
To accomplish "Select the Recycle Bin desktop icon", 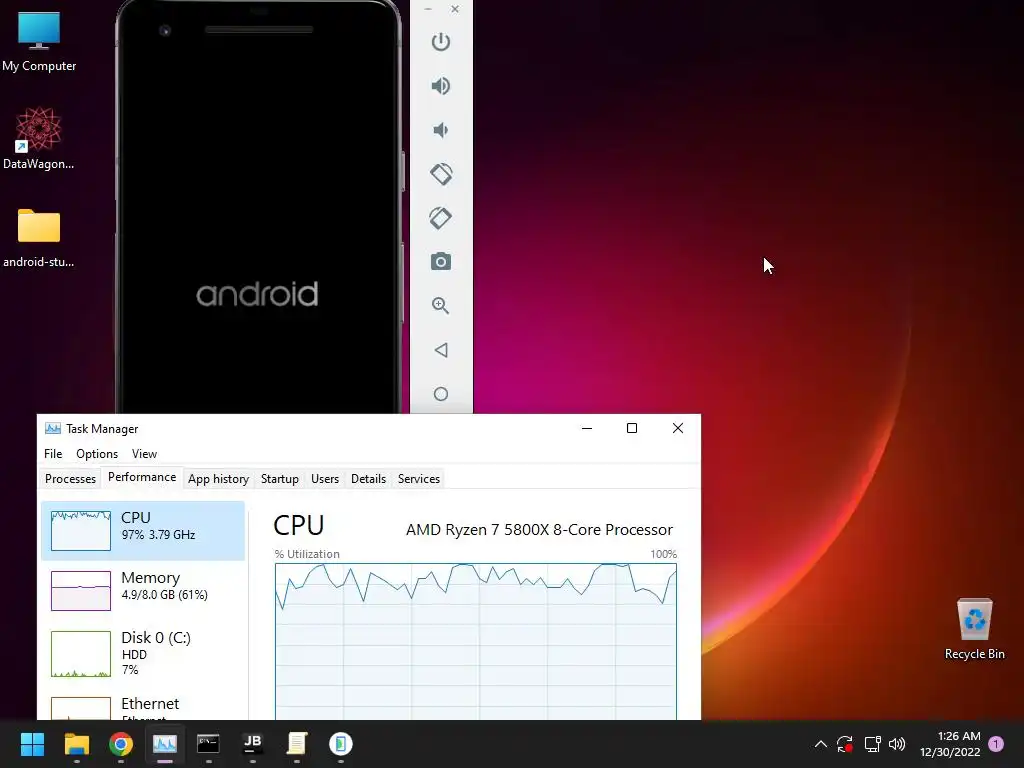I will [974, 629].
